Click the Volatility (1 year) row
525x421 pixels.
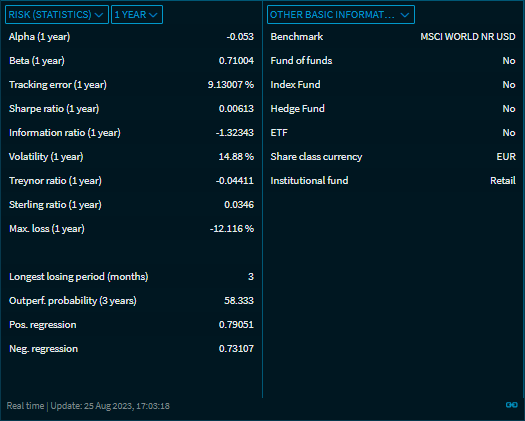point(131,157)
